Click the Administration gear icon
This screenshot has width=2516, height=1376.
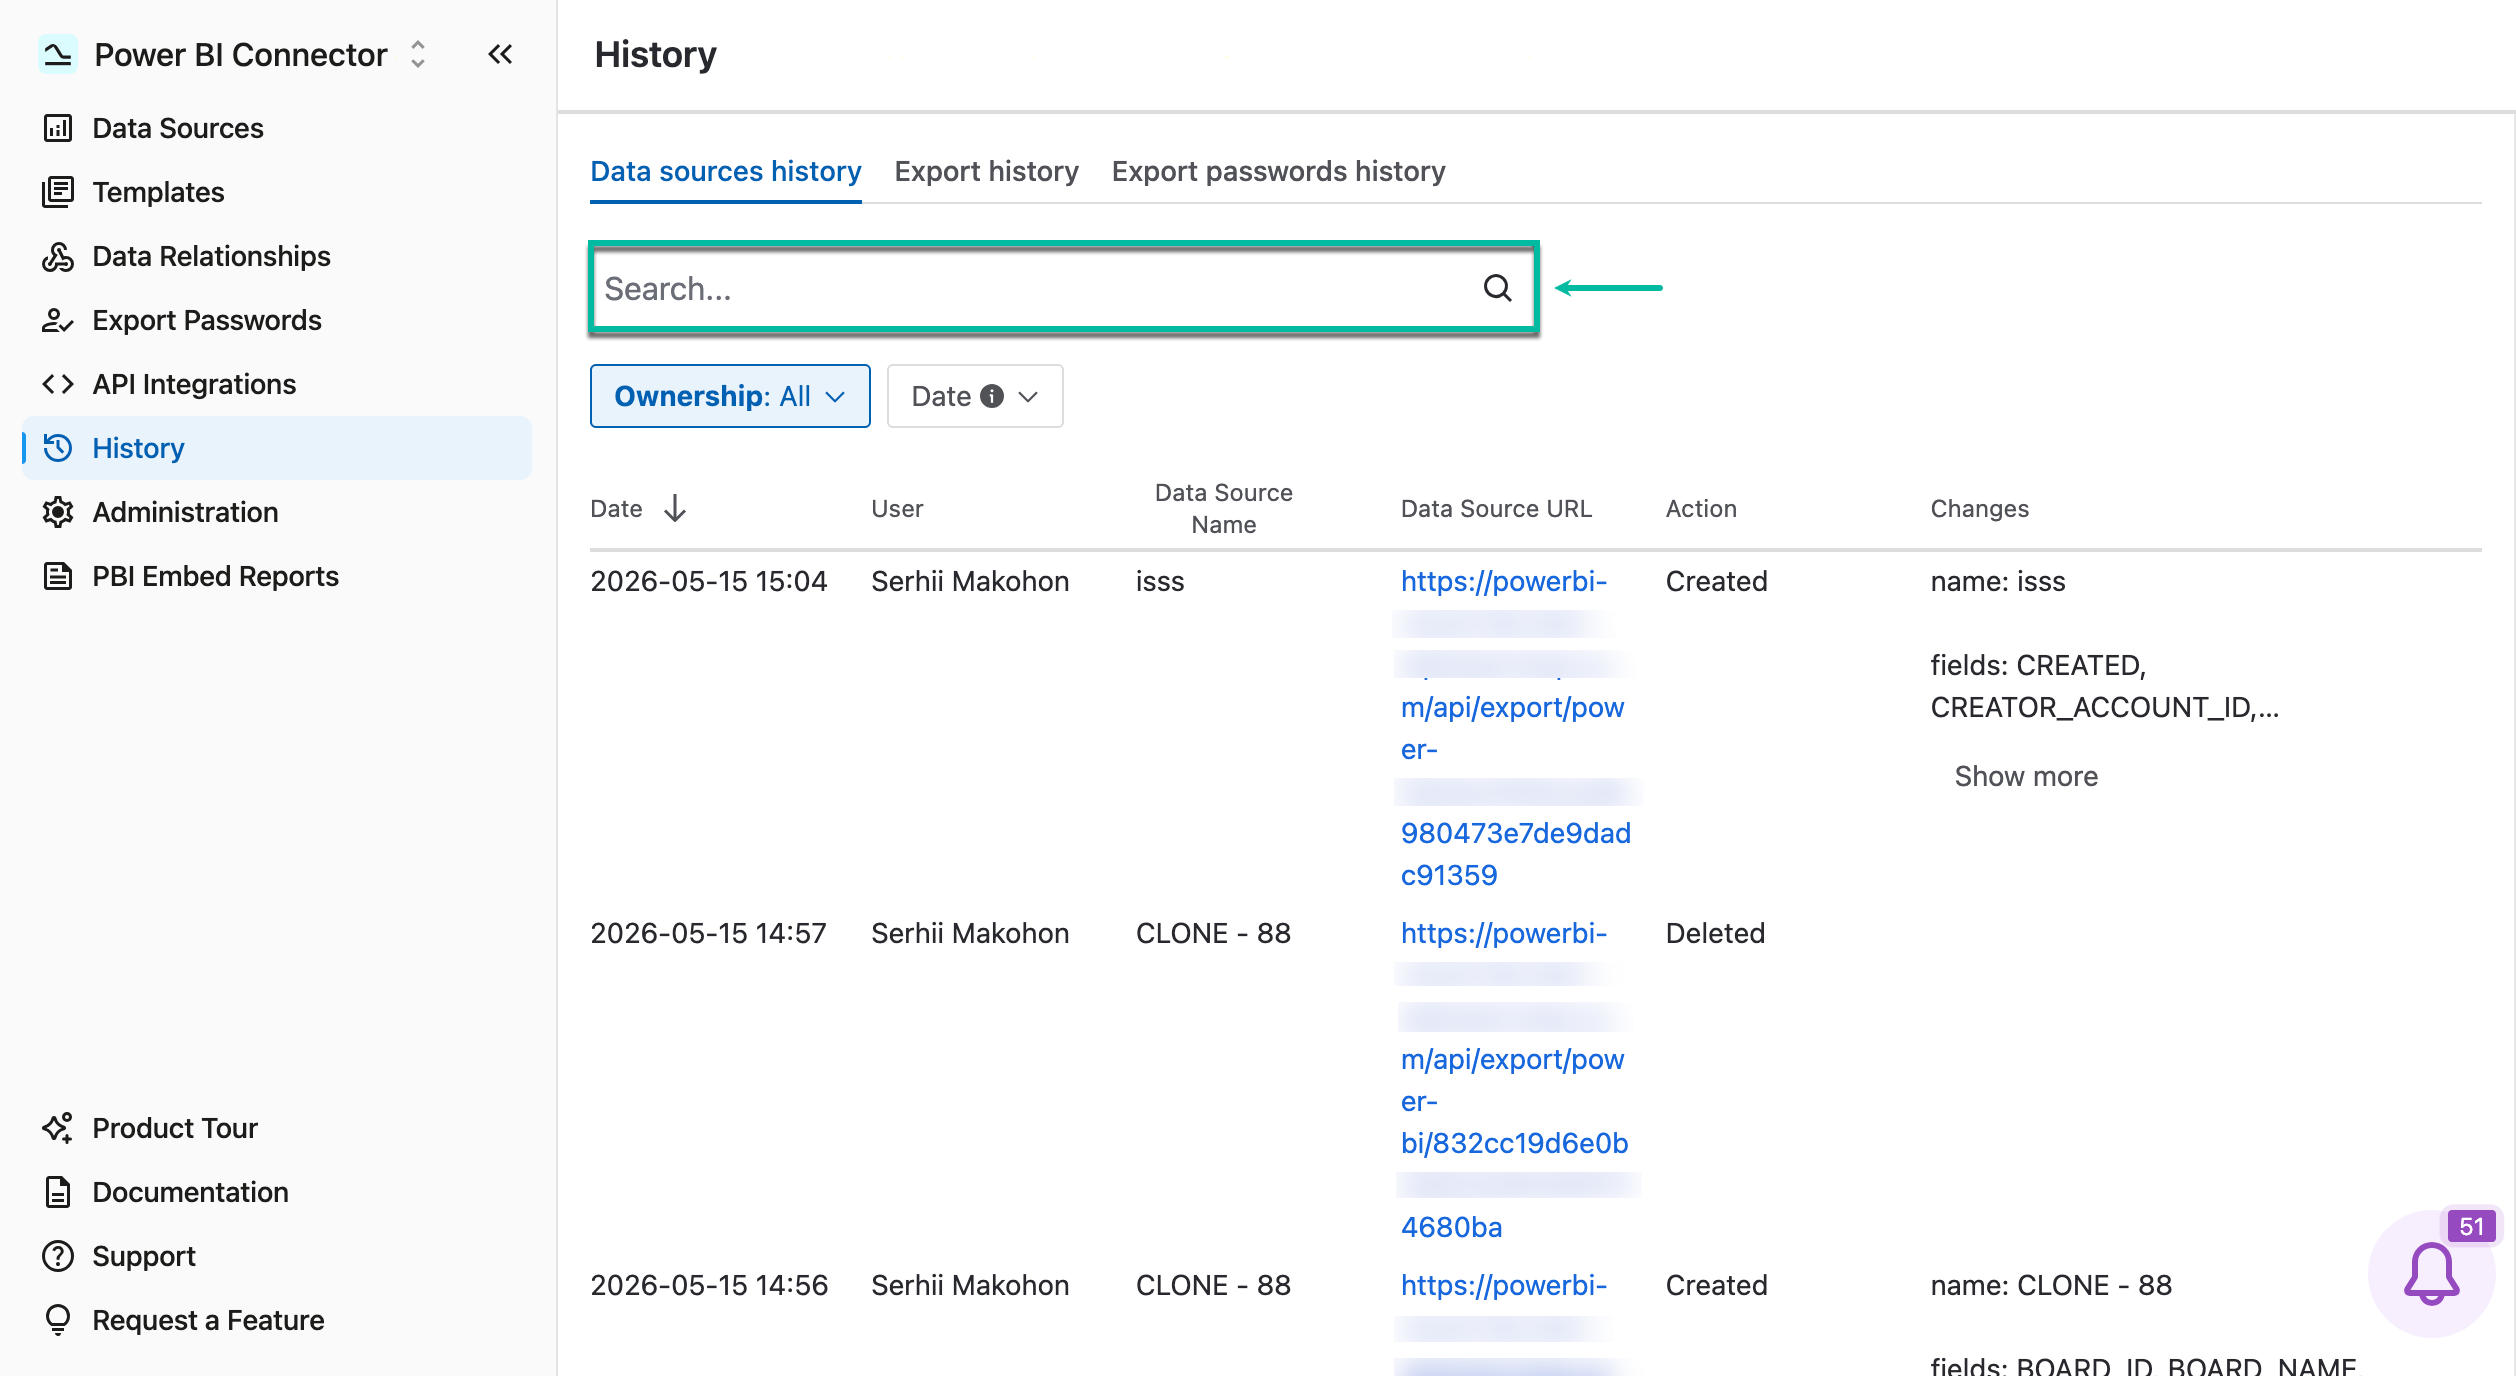pyautogui.click(x=58, y=512)
